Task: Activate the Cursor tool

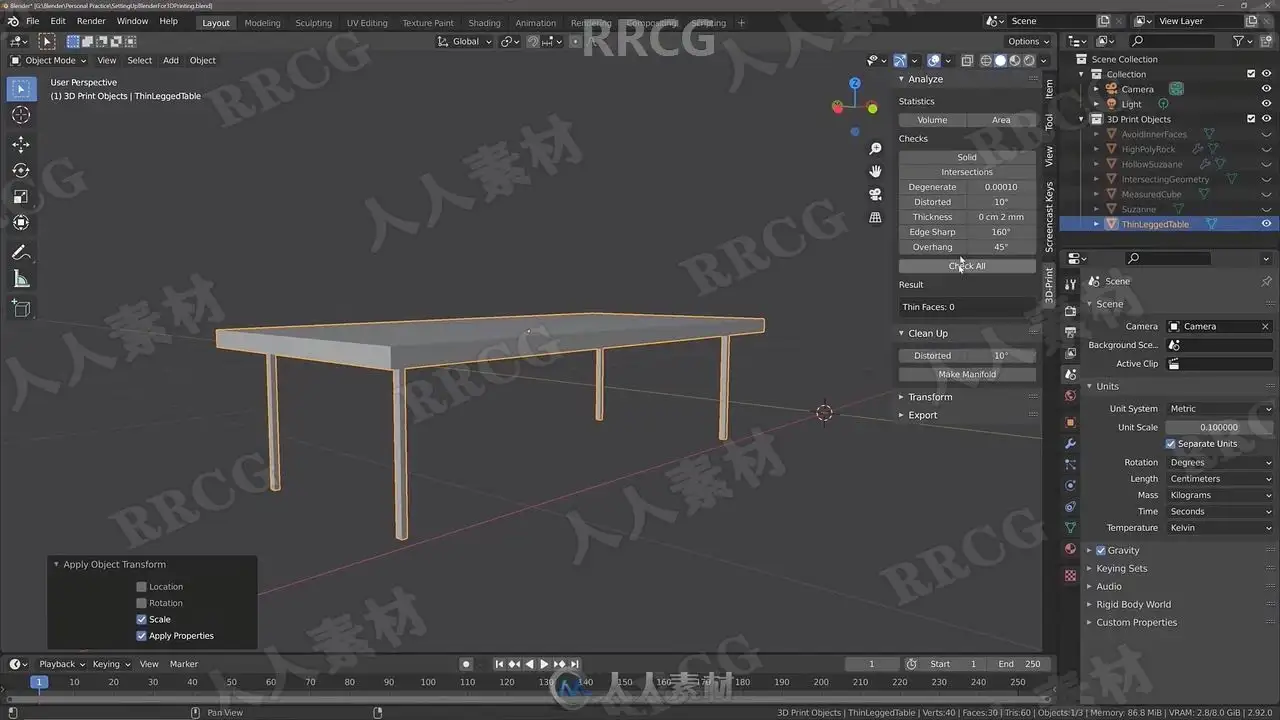Action: coord(21,115)
